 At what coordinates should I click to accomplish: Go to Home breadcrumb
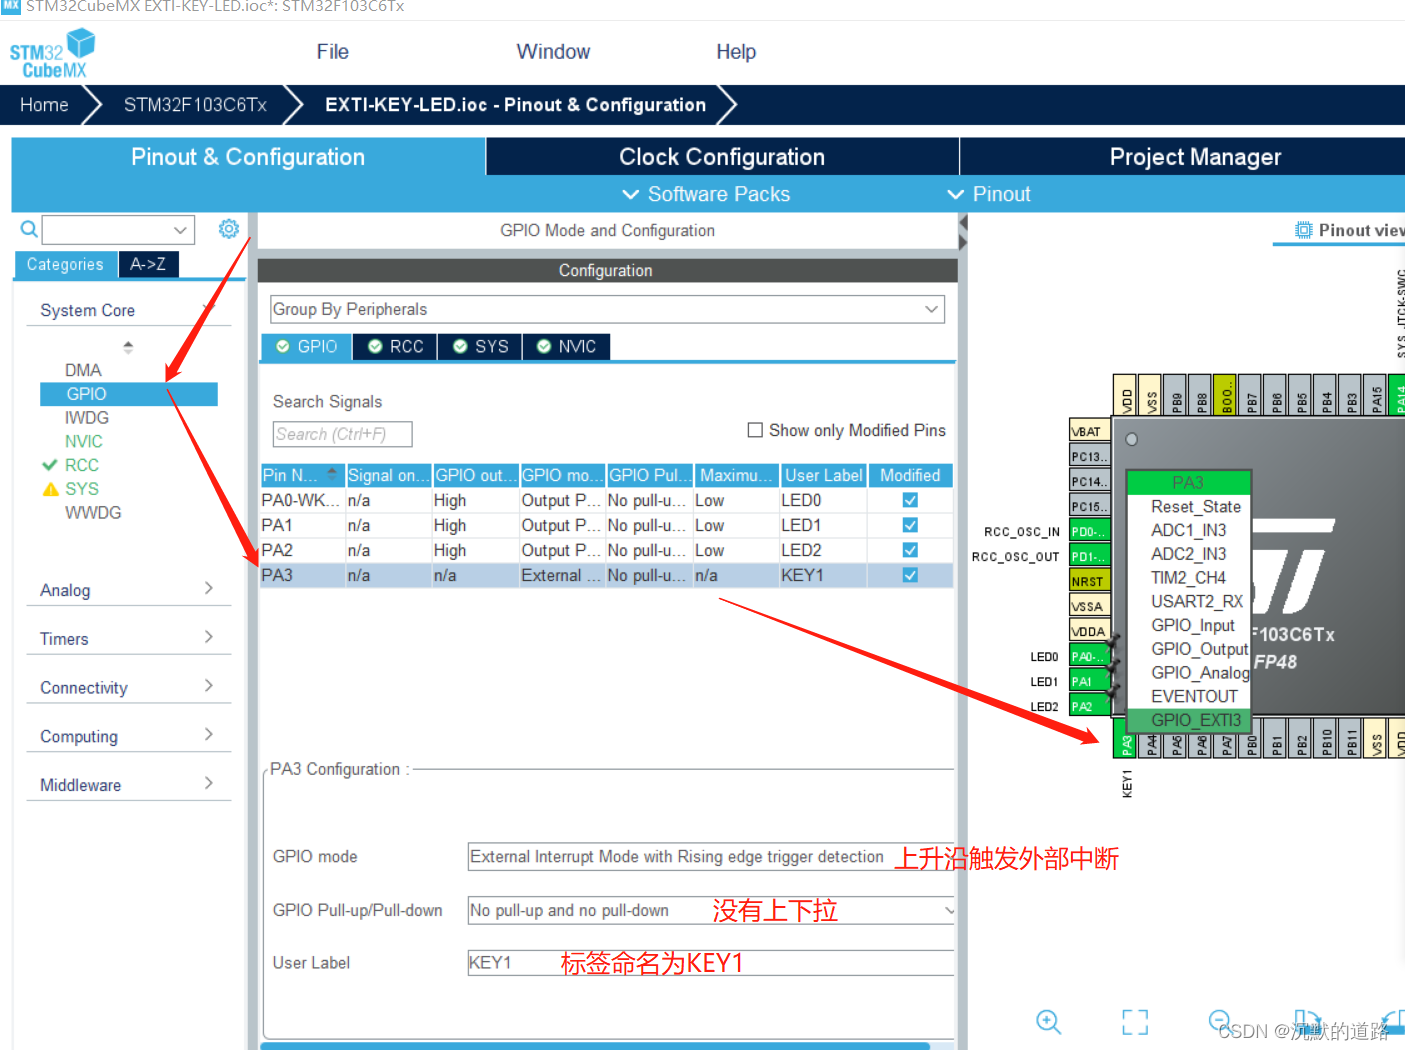(x=44, y=105)
